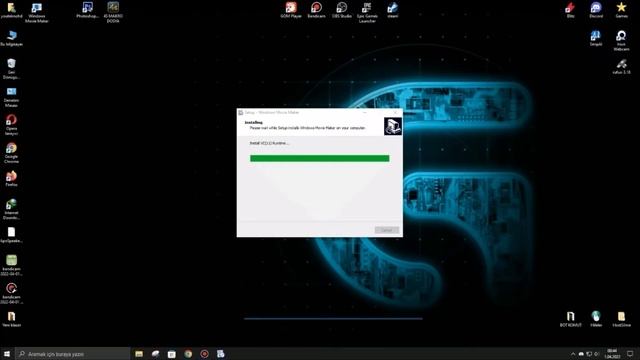This screenshot has width=640, height=360.
Task: Select the Yeni klasör folder icon
Action: pos(11,319)
